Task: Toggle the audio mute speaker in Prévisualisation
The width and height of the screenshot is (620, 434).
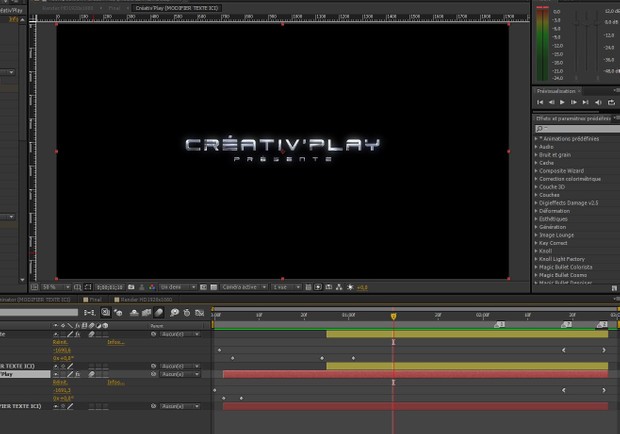Action: pos(598,102)
